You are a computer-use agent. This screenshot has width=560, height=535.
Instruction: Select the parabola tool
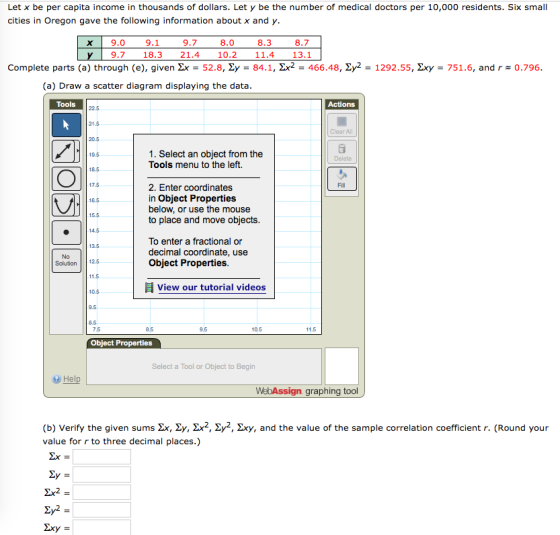64,205
